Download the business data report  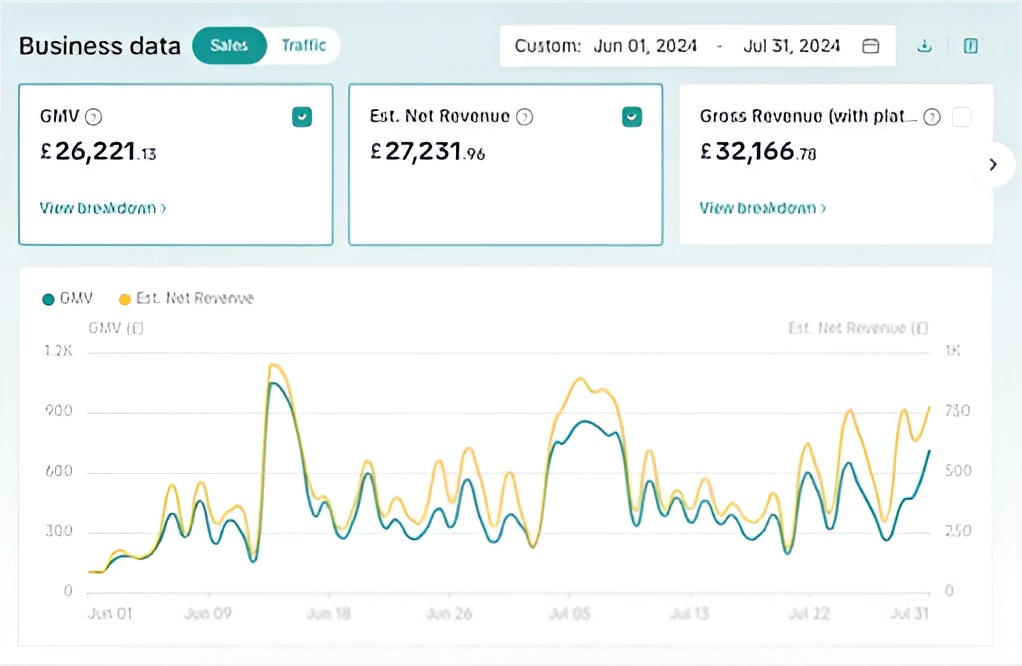pos(924,46)
